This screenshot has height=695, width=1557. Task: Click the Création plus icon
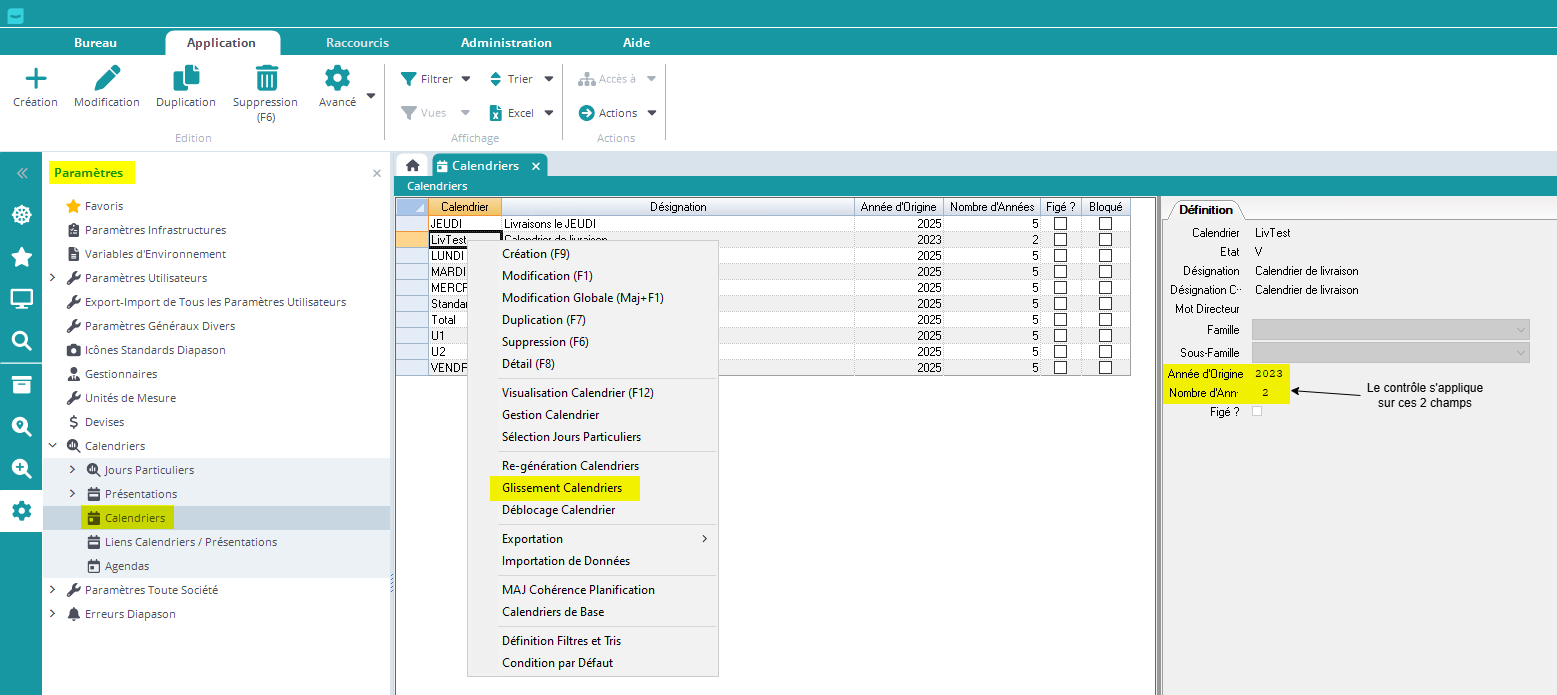tap(35, 79)
